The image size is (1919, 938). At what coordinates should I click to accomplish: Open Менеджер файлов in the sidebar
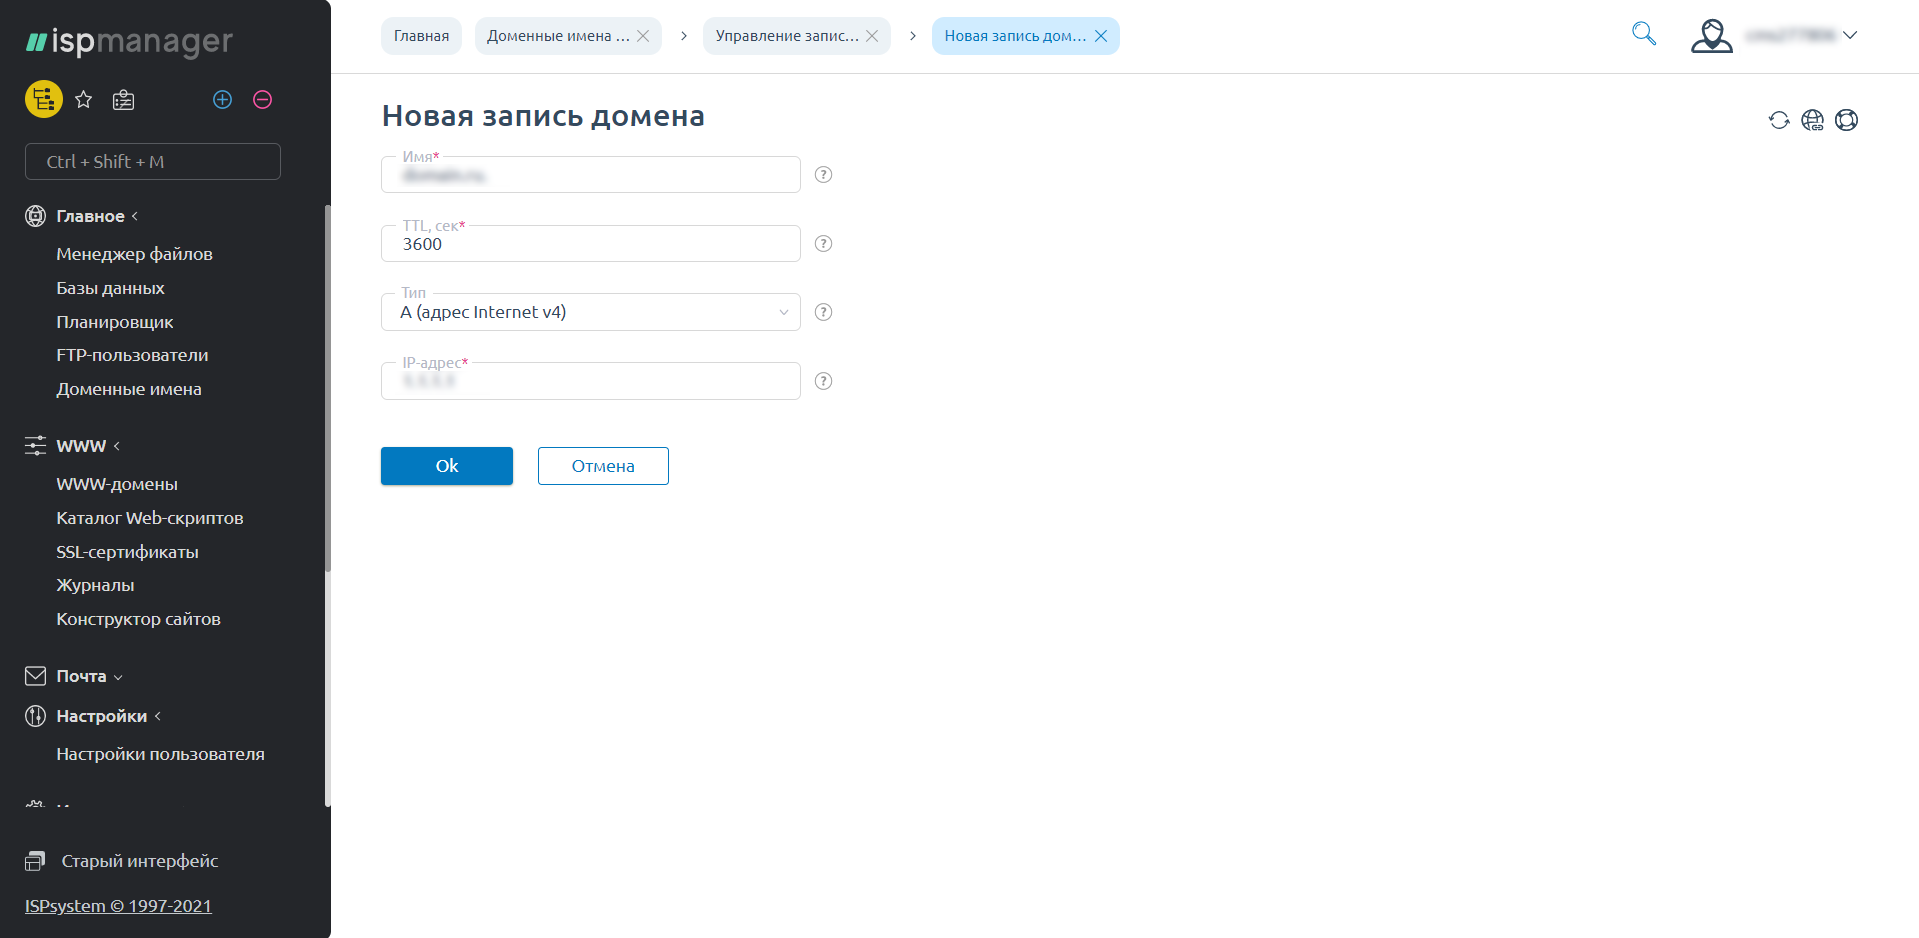[134, 254]
